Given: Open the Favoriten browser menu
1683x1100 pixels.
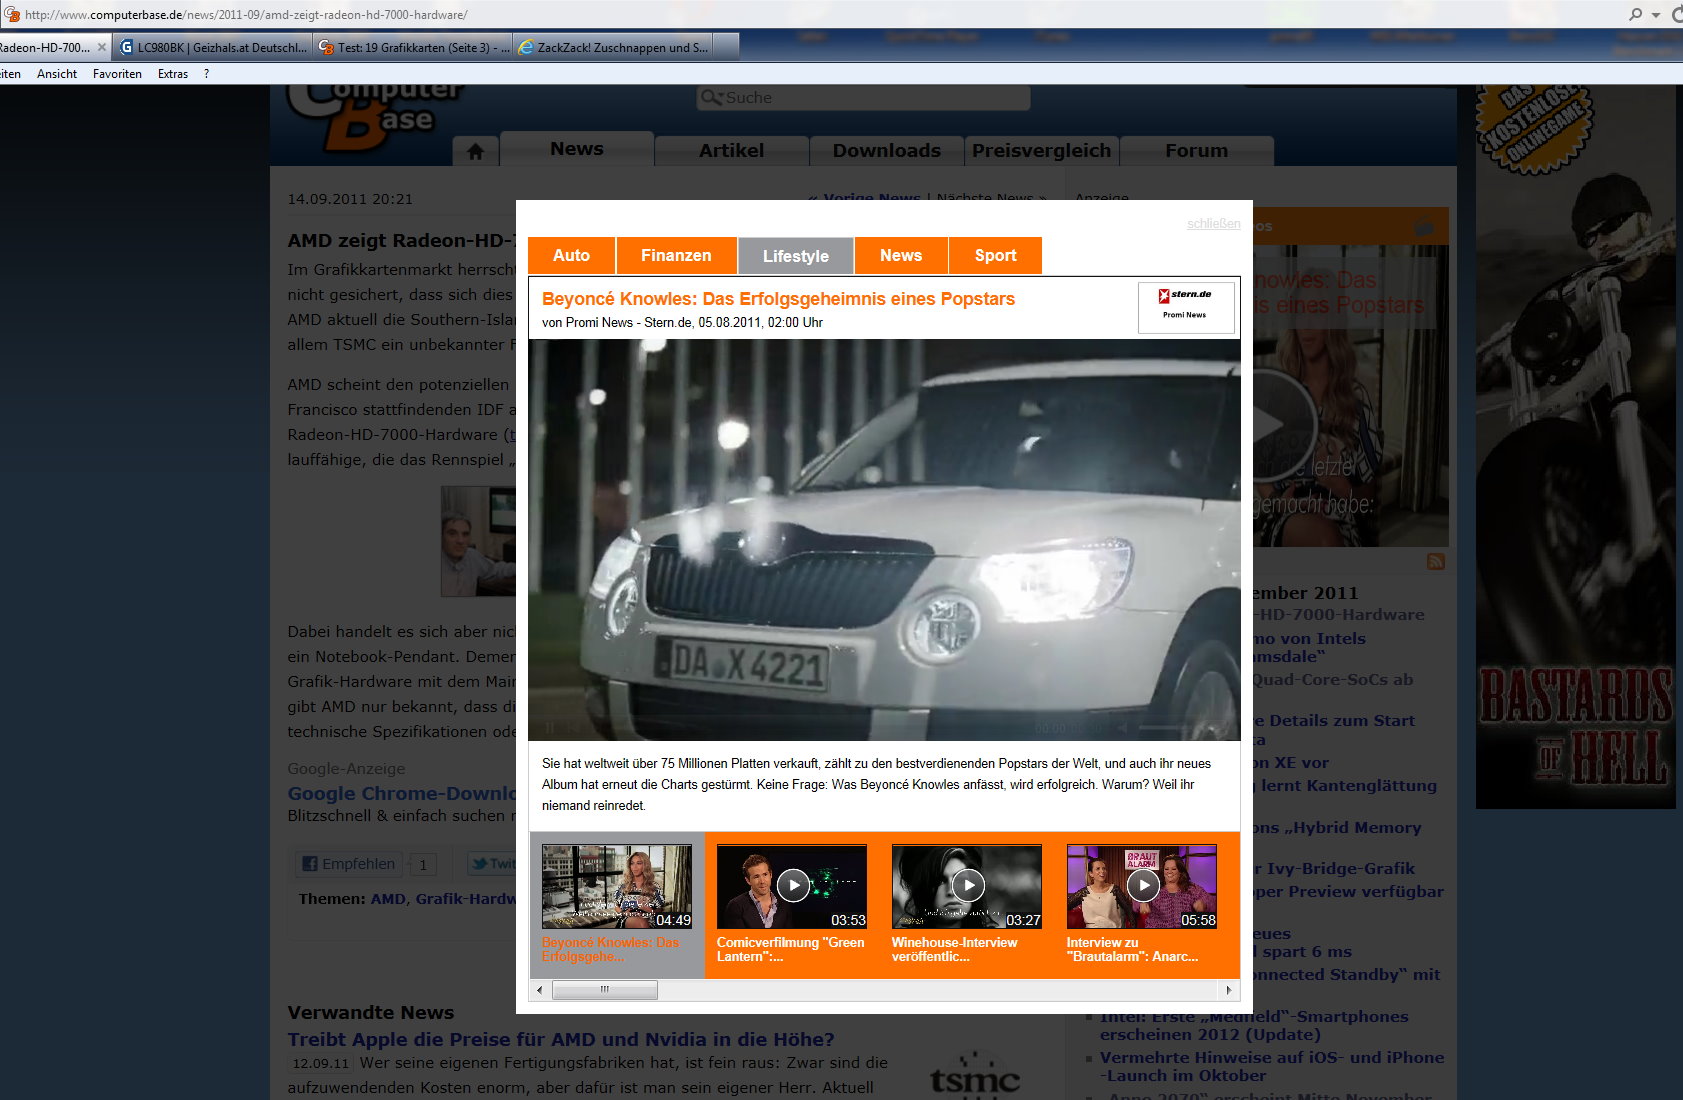Looking at the screenshot, I should pyautogui.click(x=117, y=74).
